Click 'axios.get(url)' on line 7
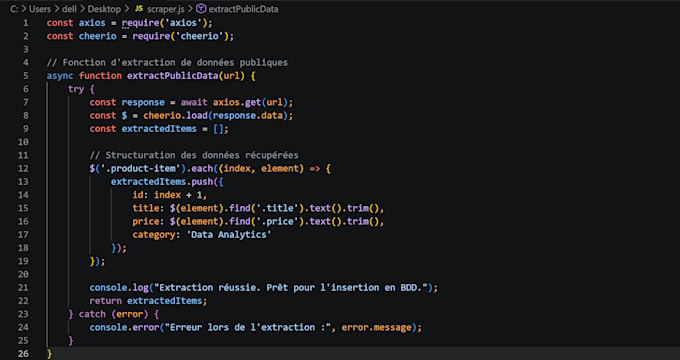This screenshot has height=360, width=680. point(250,102)
